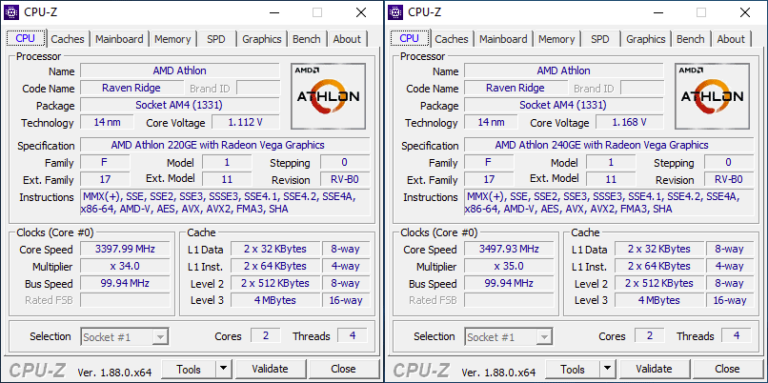The image size is (768, 383).
Task: Click Multiplier field showing x 34.0
Action: click(125, 266)
